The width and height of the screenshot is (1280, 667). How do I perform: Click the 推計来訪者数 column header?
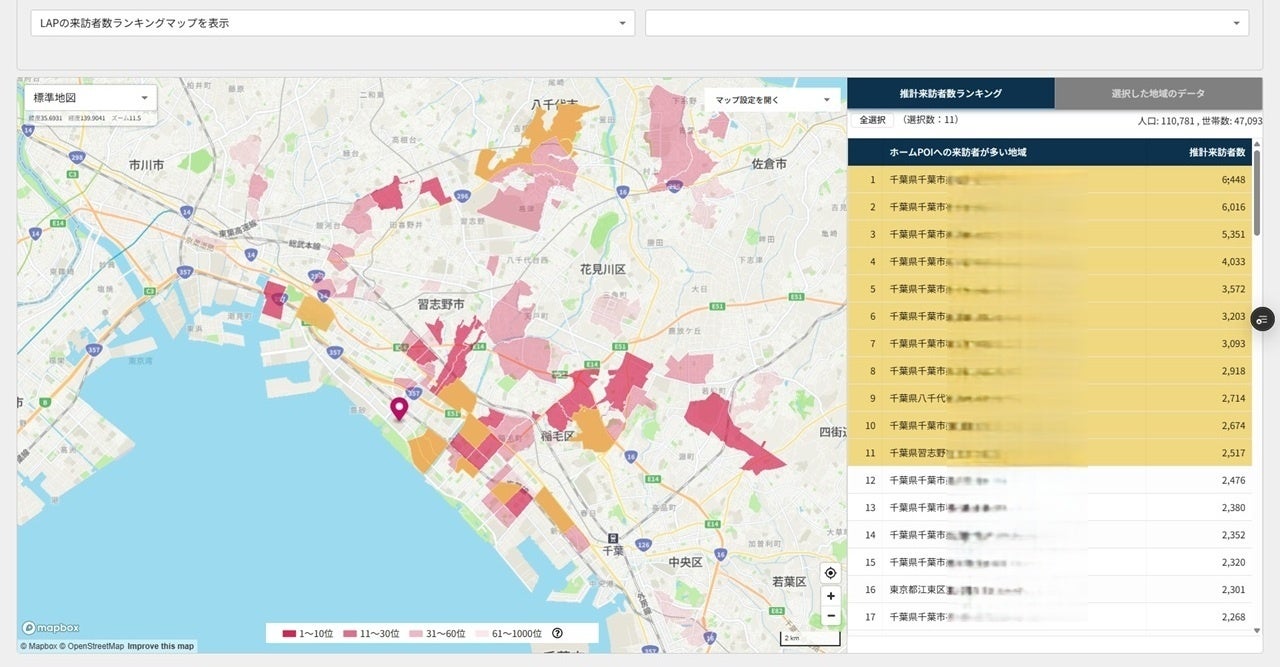pos(1216,152)
